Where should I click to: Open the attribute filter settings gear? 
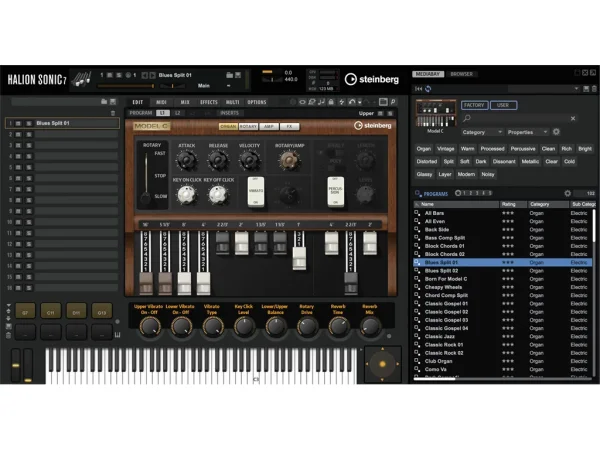coord(557,132)
